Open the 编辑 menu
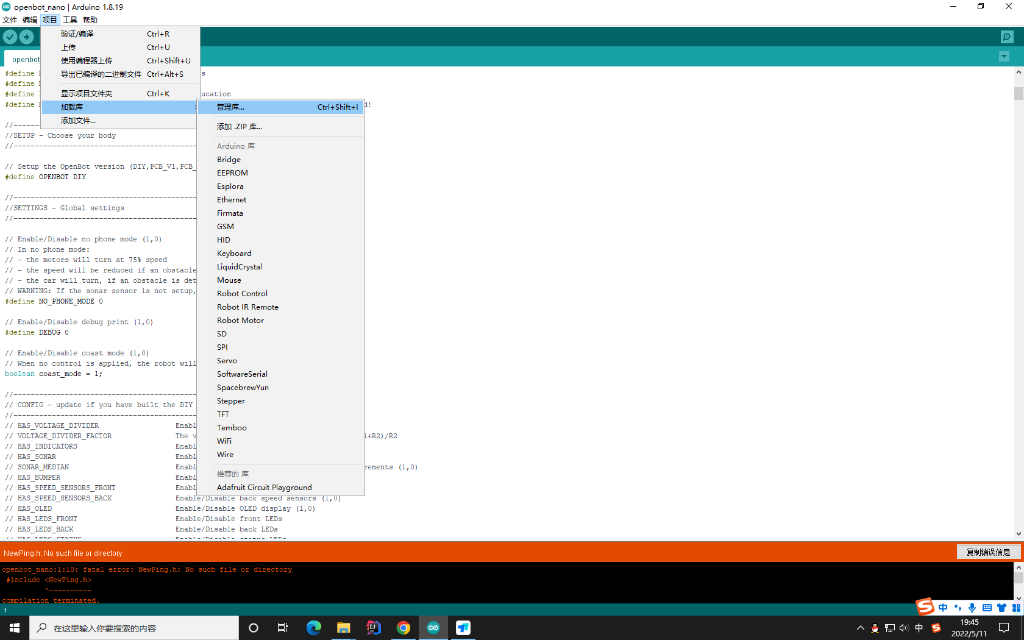 tap(29, 20)
